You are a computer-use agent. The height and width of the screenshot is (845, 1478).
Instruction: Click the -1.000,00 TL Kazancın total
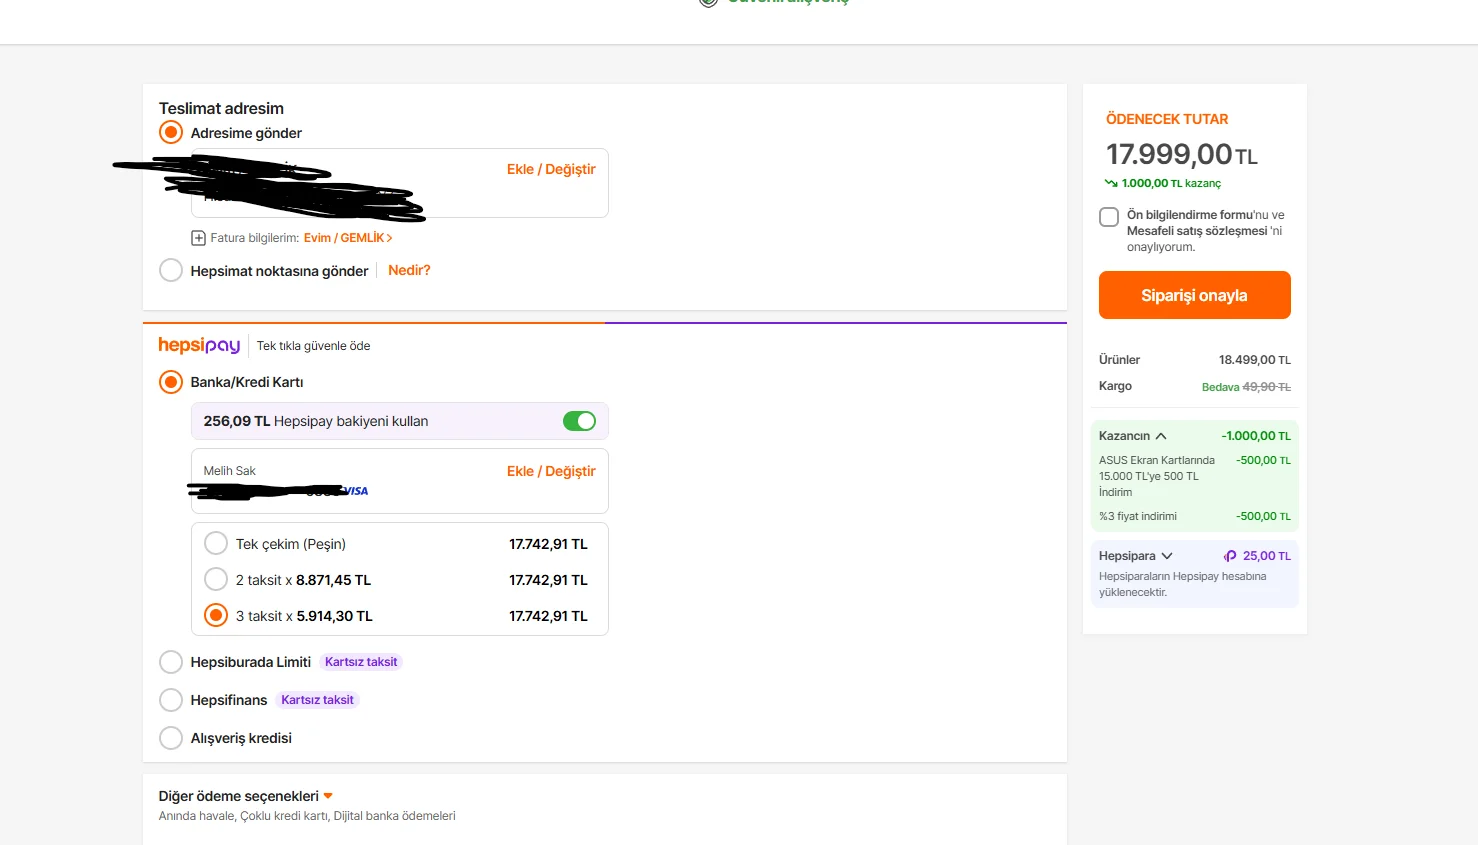pyautogui.click(x=1256, y=436)
